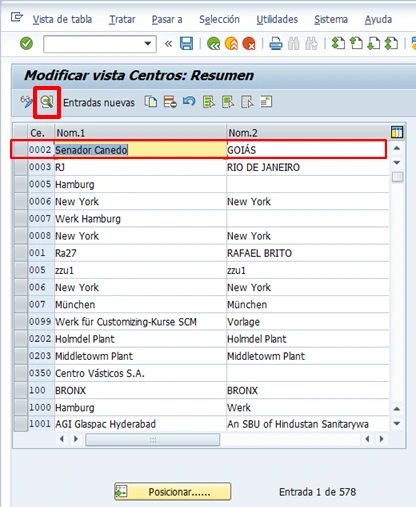Click the Delete entry icon
Screen dimensions: 416x507
170,102
